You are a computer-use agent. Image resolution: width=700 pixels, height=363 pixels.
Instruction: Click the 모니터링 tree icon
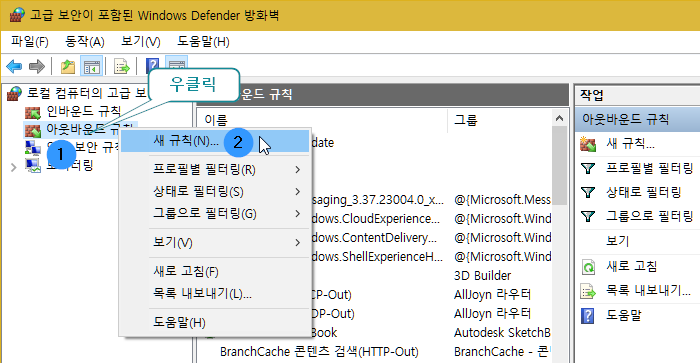[x=33, y=166]
